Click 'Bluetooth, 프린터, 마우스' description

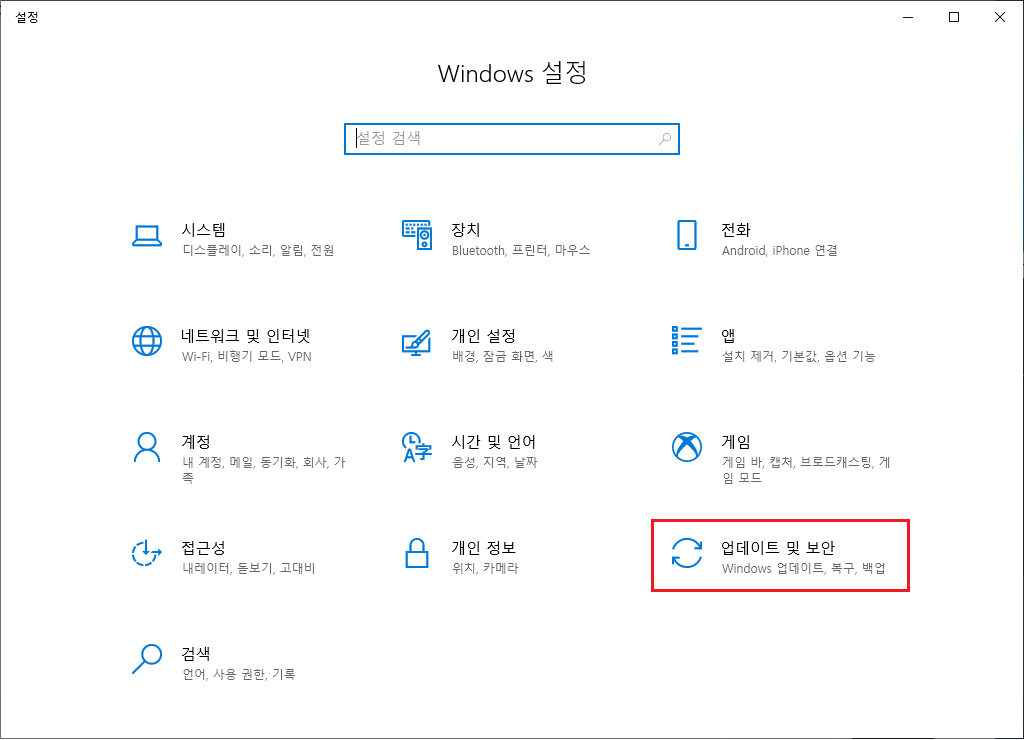click(521, 250)
